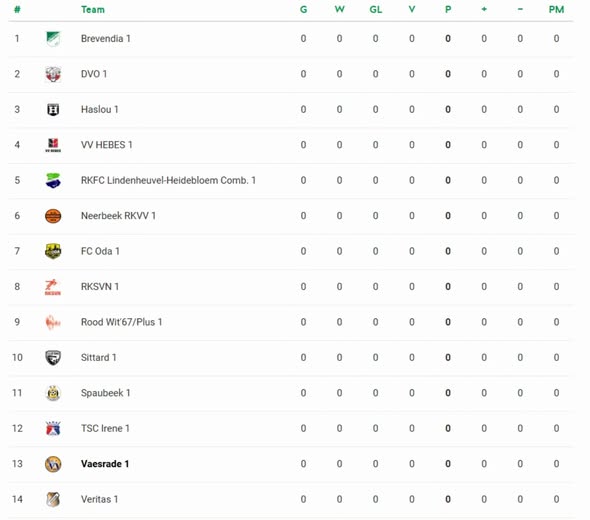
Task: Open the Neerbeek RKVV orange crest
Action: pyautogui.click(x=53, y=216)
